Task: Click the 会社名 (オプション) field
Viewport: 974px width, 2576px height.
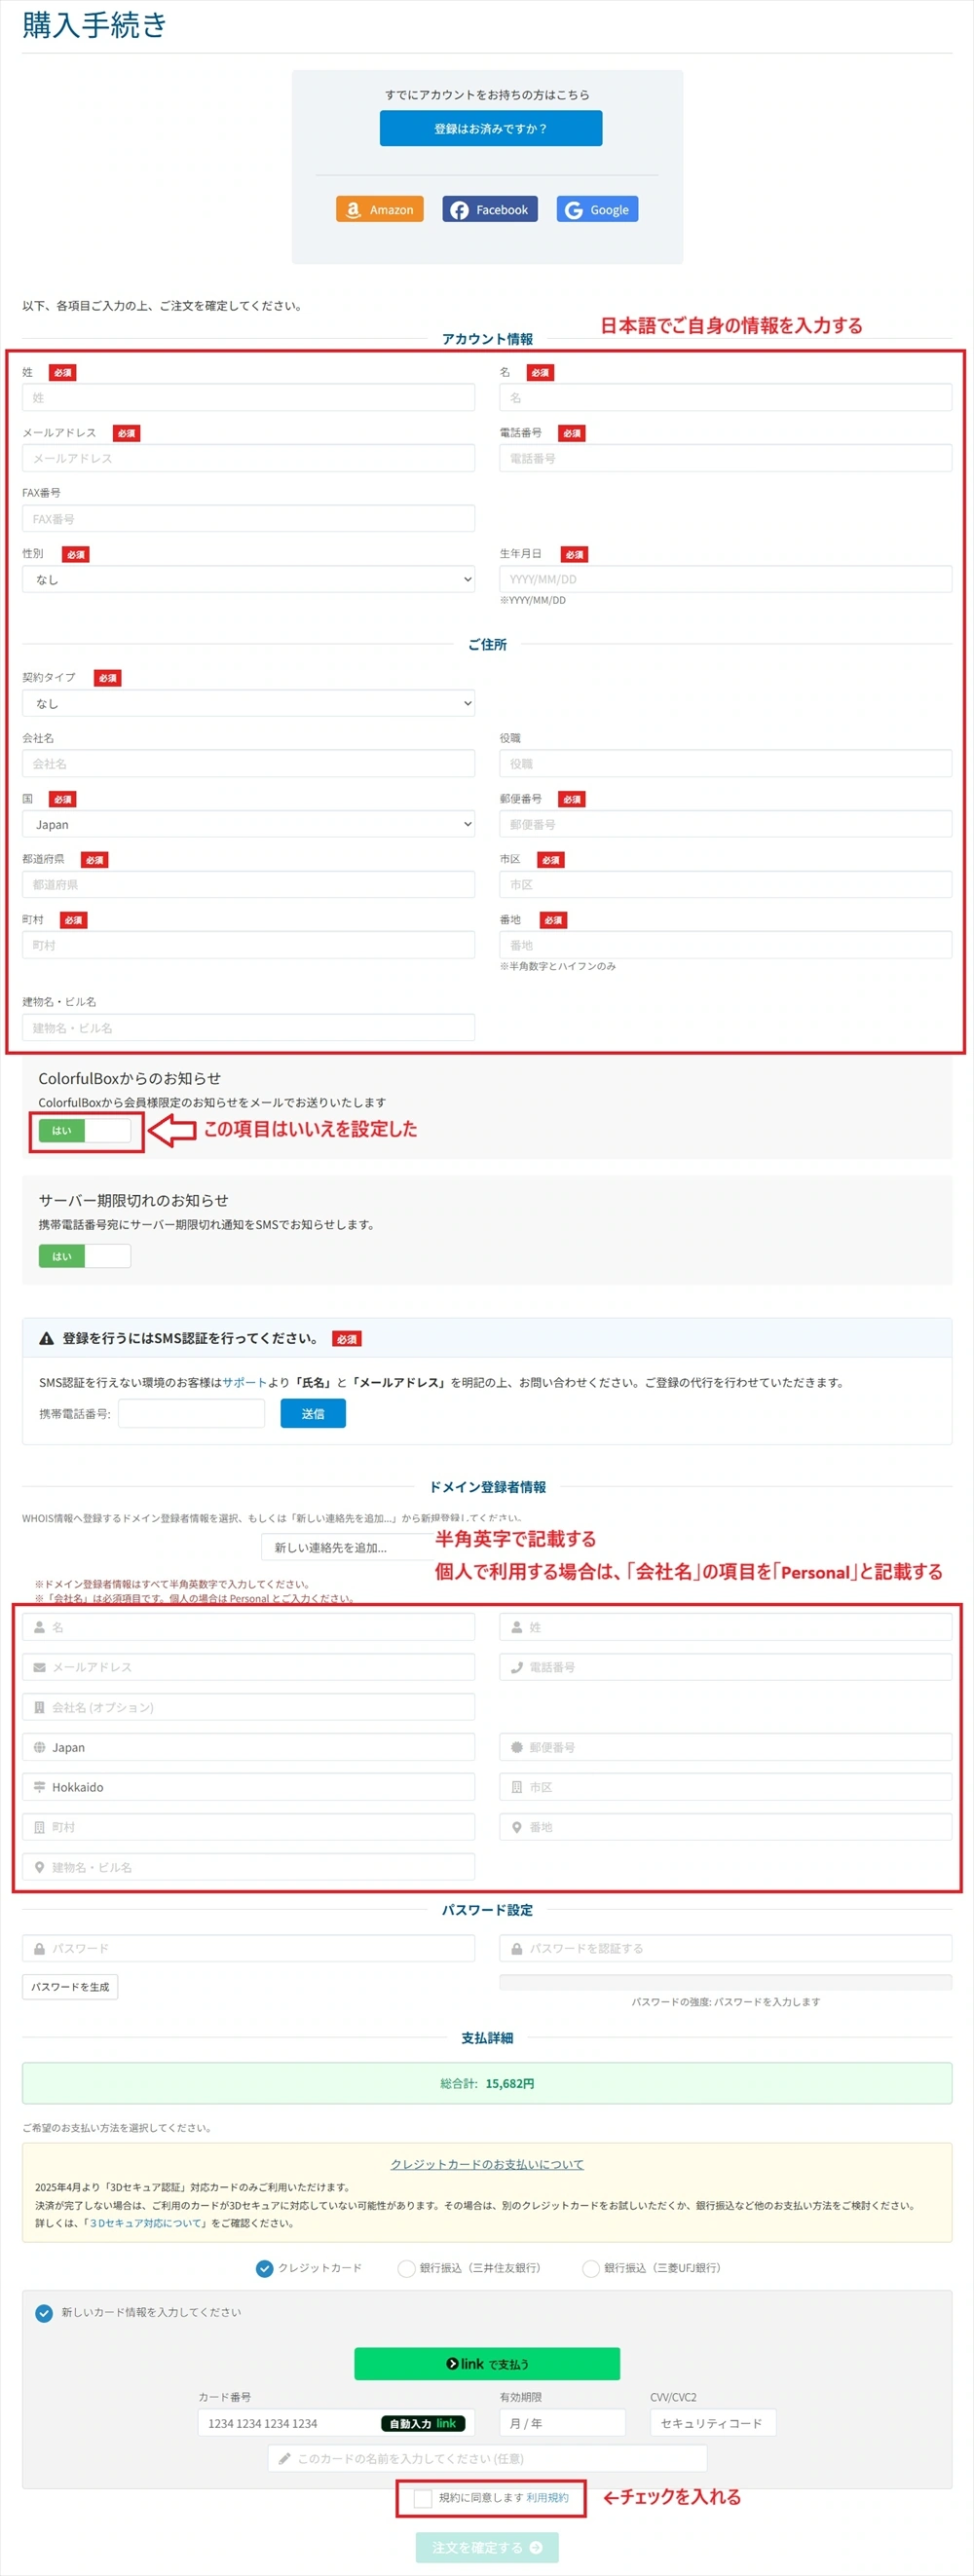Action: point(248,1707)
